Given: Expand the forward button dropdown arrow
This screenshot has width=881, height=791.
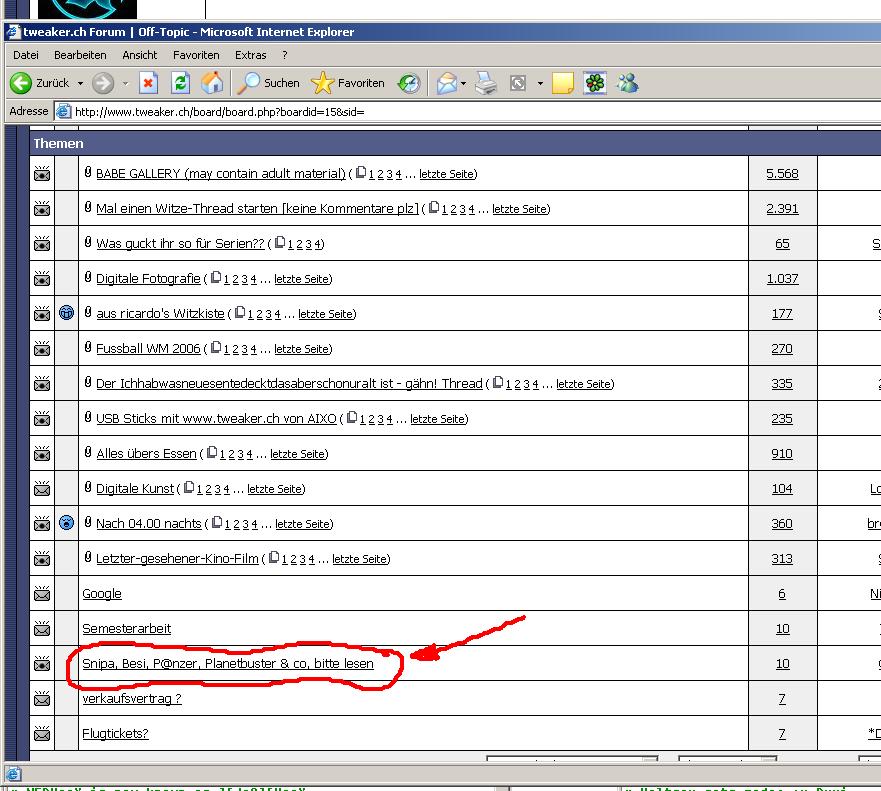Looking at the screenshot, I should tap(125, 84).
